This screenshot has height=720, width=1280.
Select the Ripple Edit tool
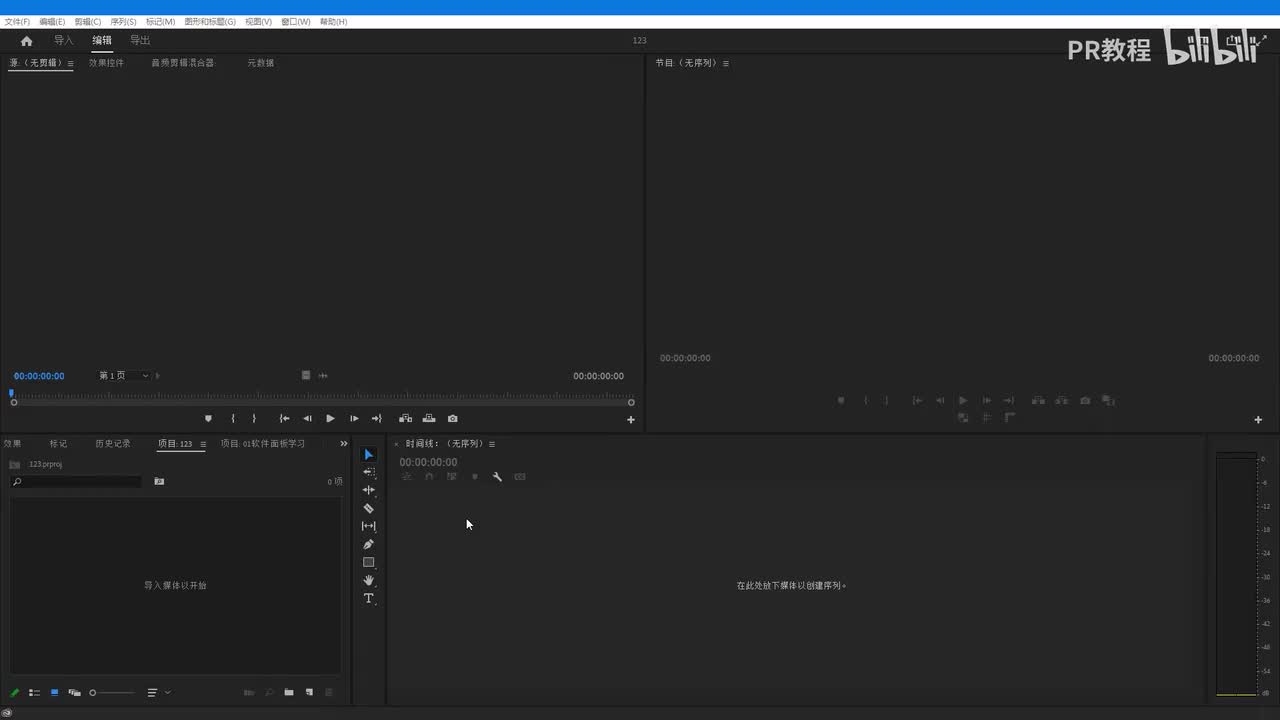click(369, 490)
